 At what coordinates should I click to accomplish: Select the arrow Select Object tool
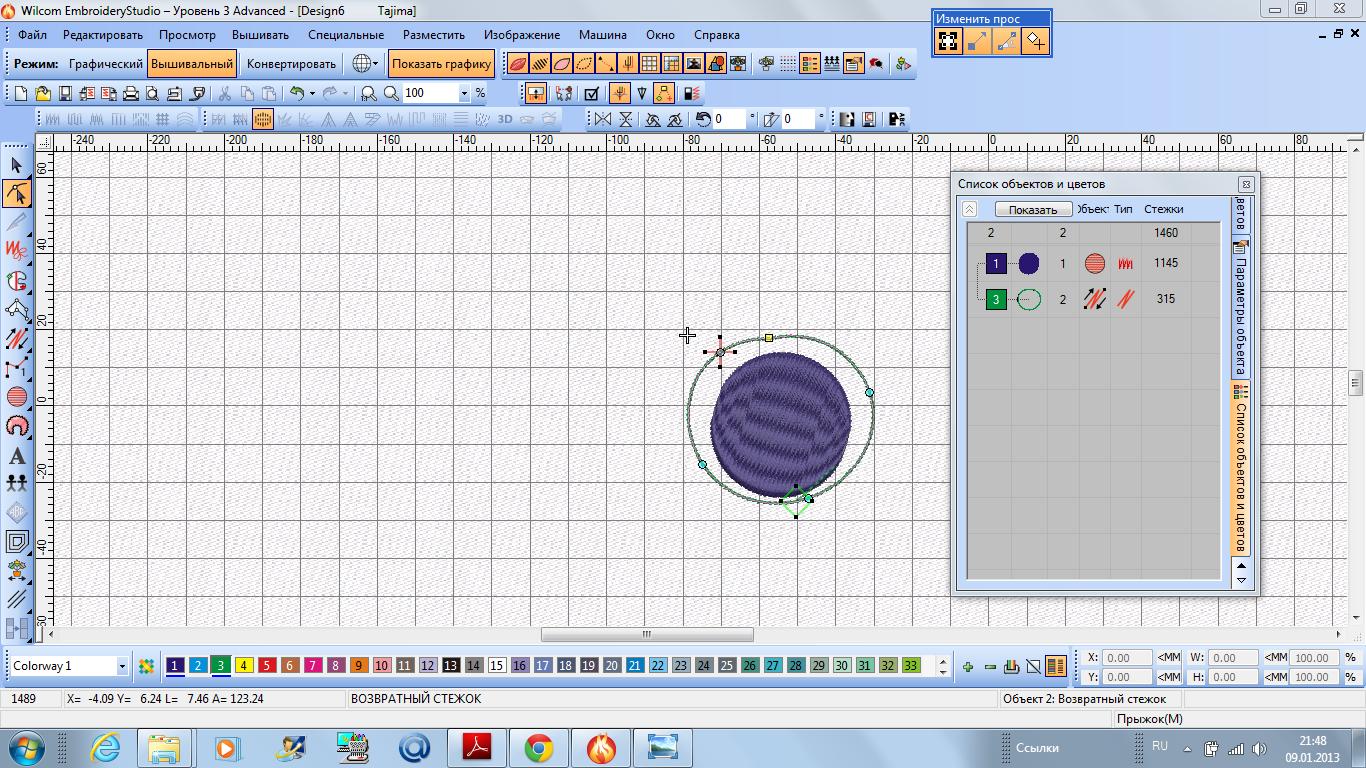point(17,165)
